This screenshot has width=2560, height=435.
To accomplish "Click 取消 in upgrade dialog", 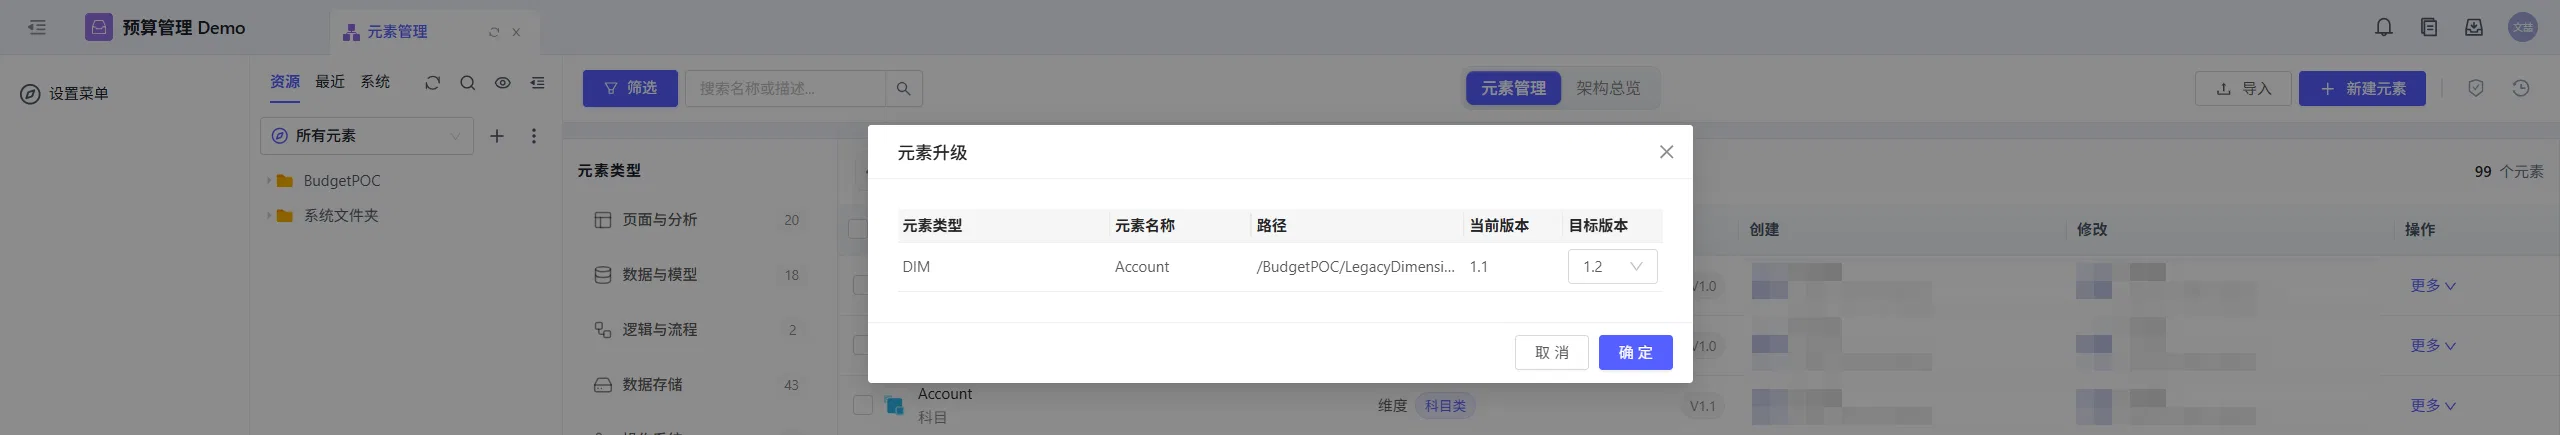I will coord(1551,353).
